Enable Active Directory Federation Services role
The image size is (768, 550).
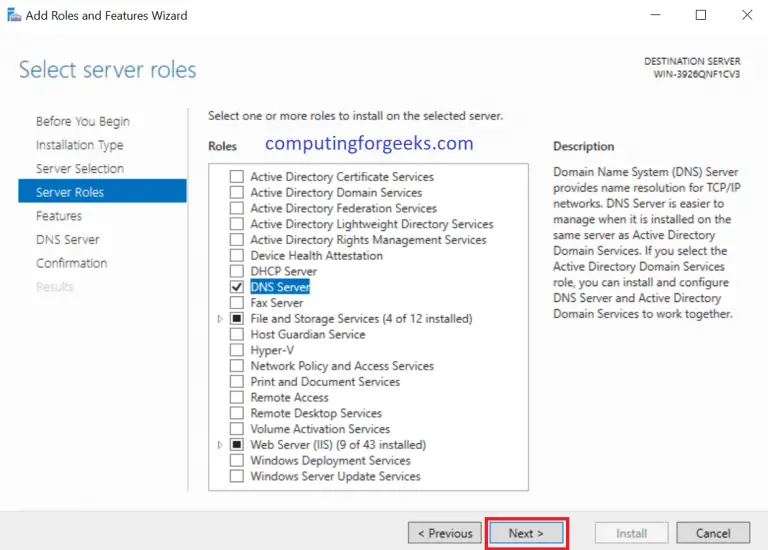pyautogui.click(x=237, y=208)
